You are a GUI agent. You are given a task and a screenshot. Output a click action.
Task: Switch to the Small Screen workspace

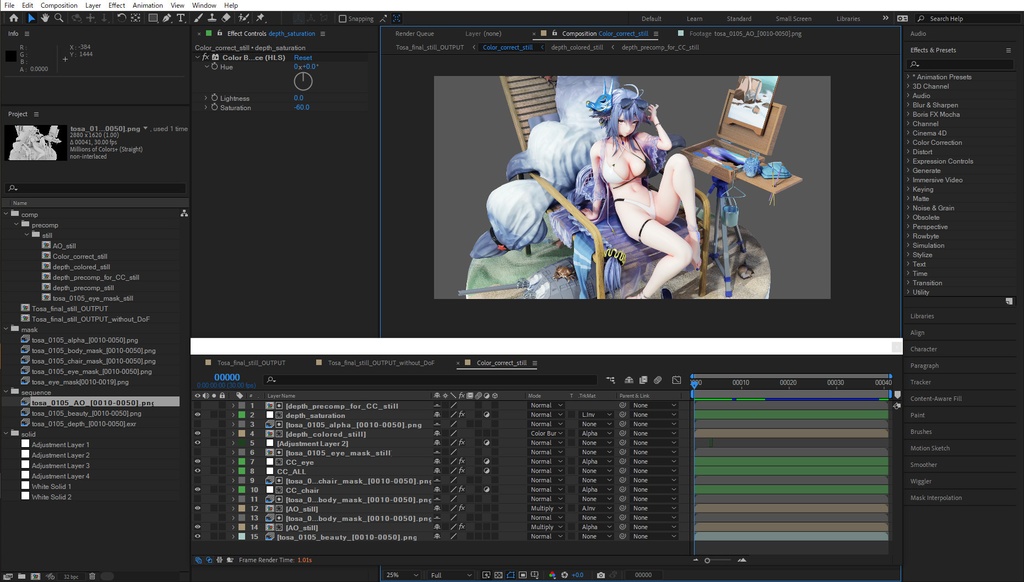[793, 19]
